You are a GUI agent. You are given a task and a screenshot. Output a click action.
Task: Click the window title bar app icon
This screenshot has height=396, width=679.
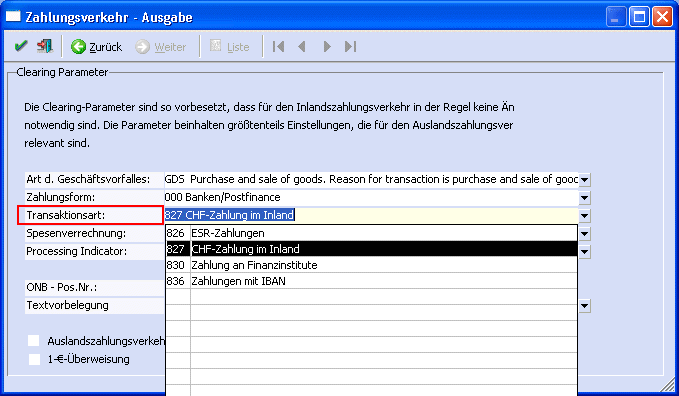click(x=13, y=16)
